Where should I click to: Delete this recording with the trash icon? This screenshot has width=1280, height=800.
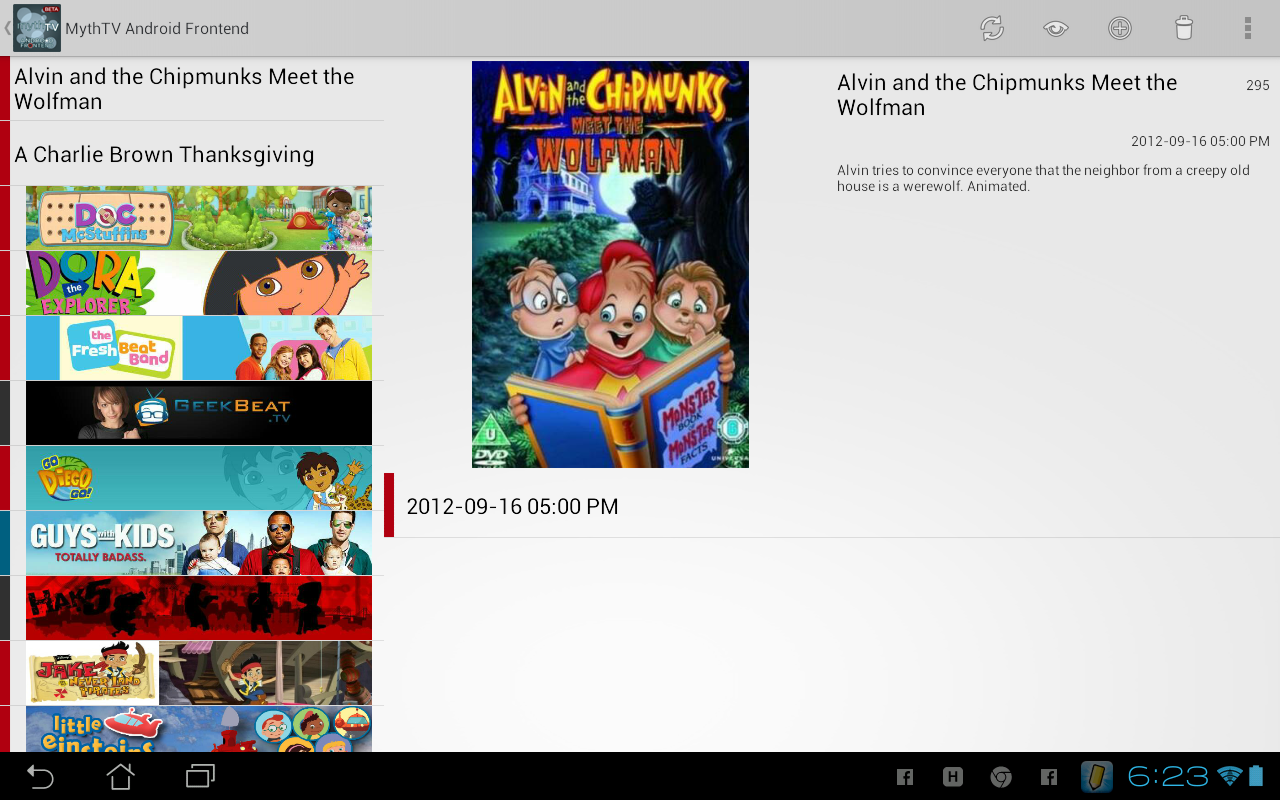point(1184,28)
